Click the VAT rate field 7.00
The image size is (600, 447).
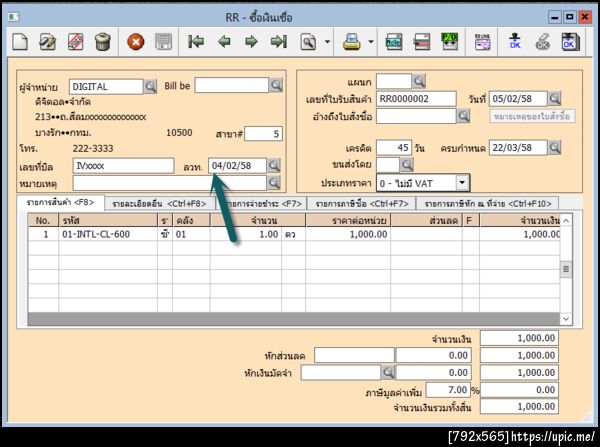448,390
